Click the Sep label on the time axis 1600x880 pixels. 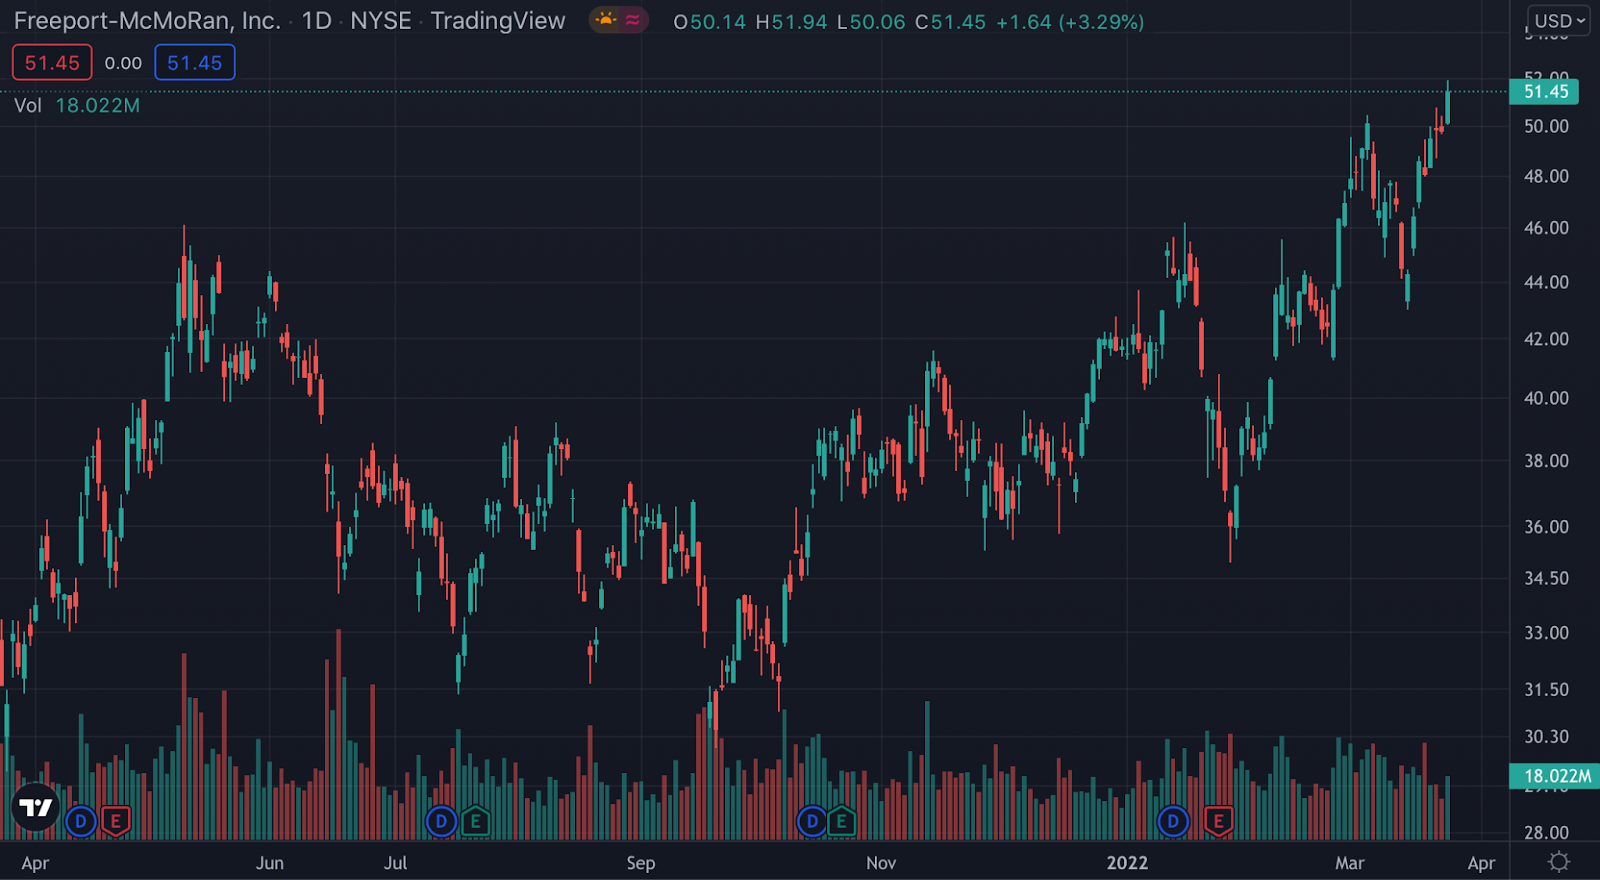point(641,863)
